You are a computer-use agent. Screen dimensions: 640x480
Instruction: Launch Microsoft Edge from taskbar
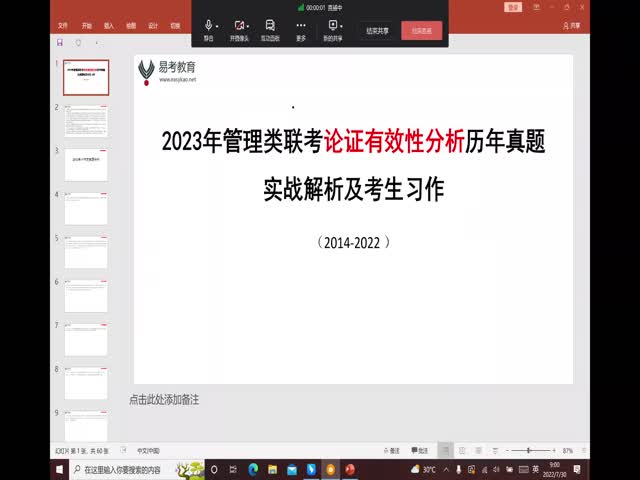coord(253,470)
